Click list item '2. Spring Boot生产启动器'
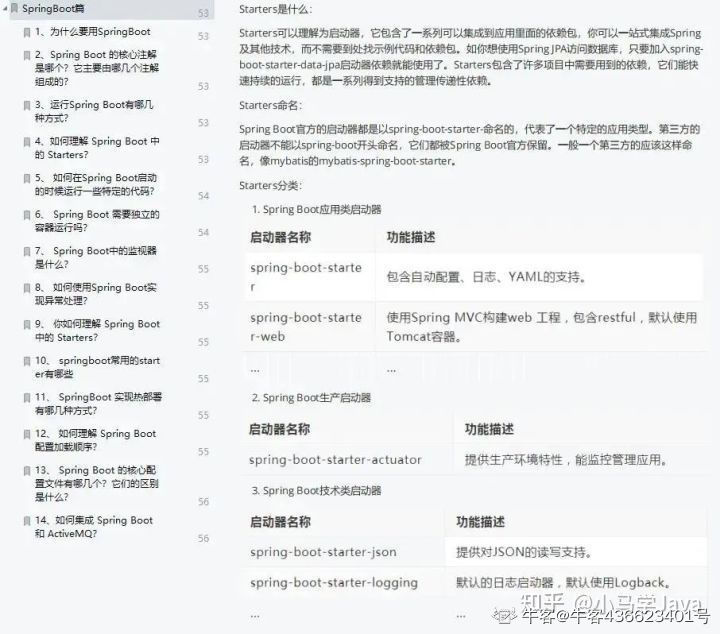Viewport: 720px width, 634px height. tap(311, 398)
